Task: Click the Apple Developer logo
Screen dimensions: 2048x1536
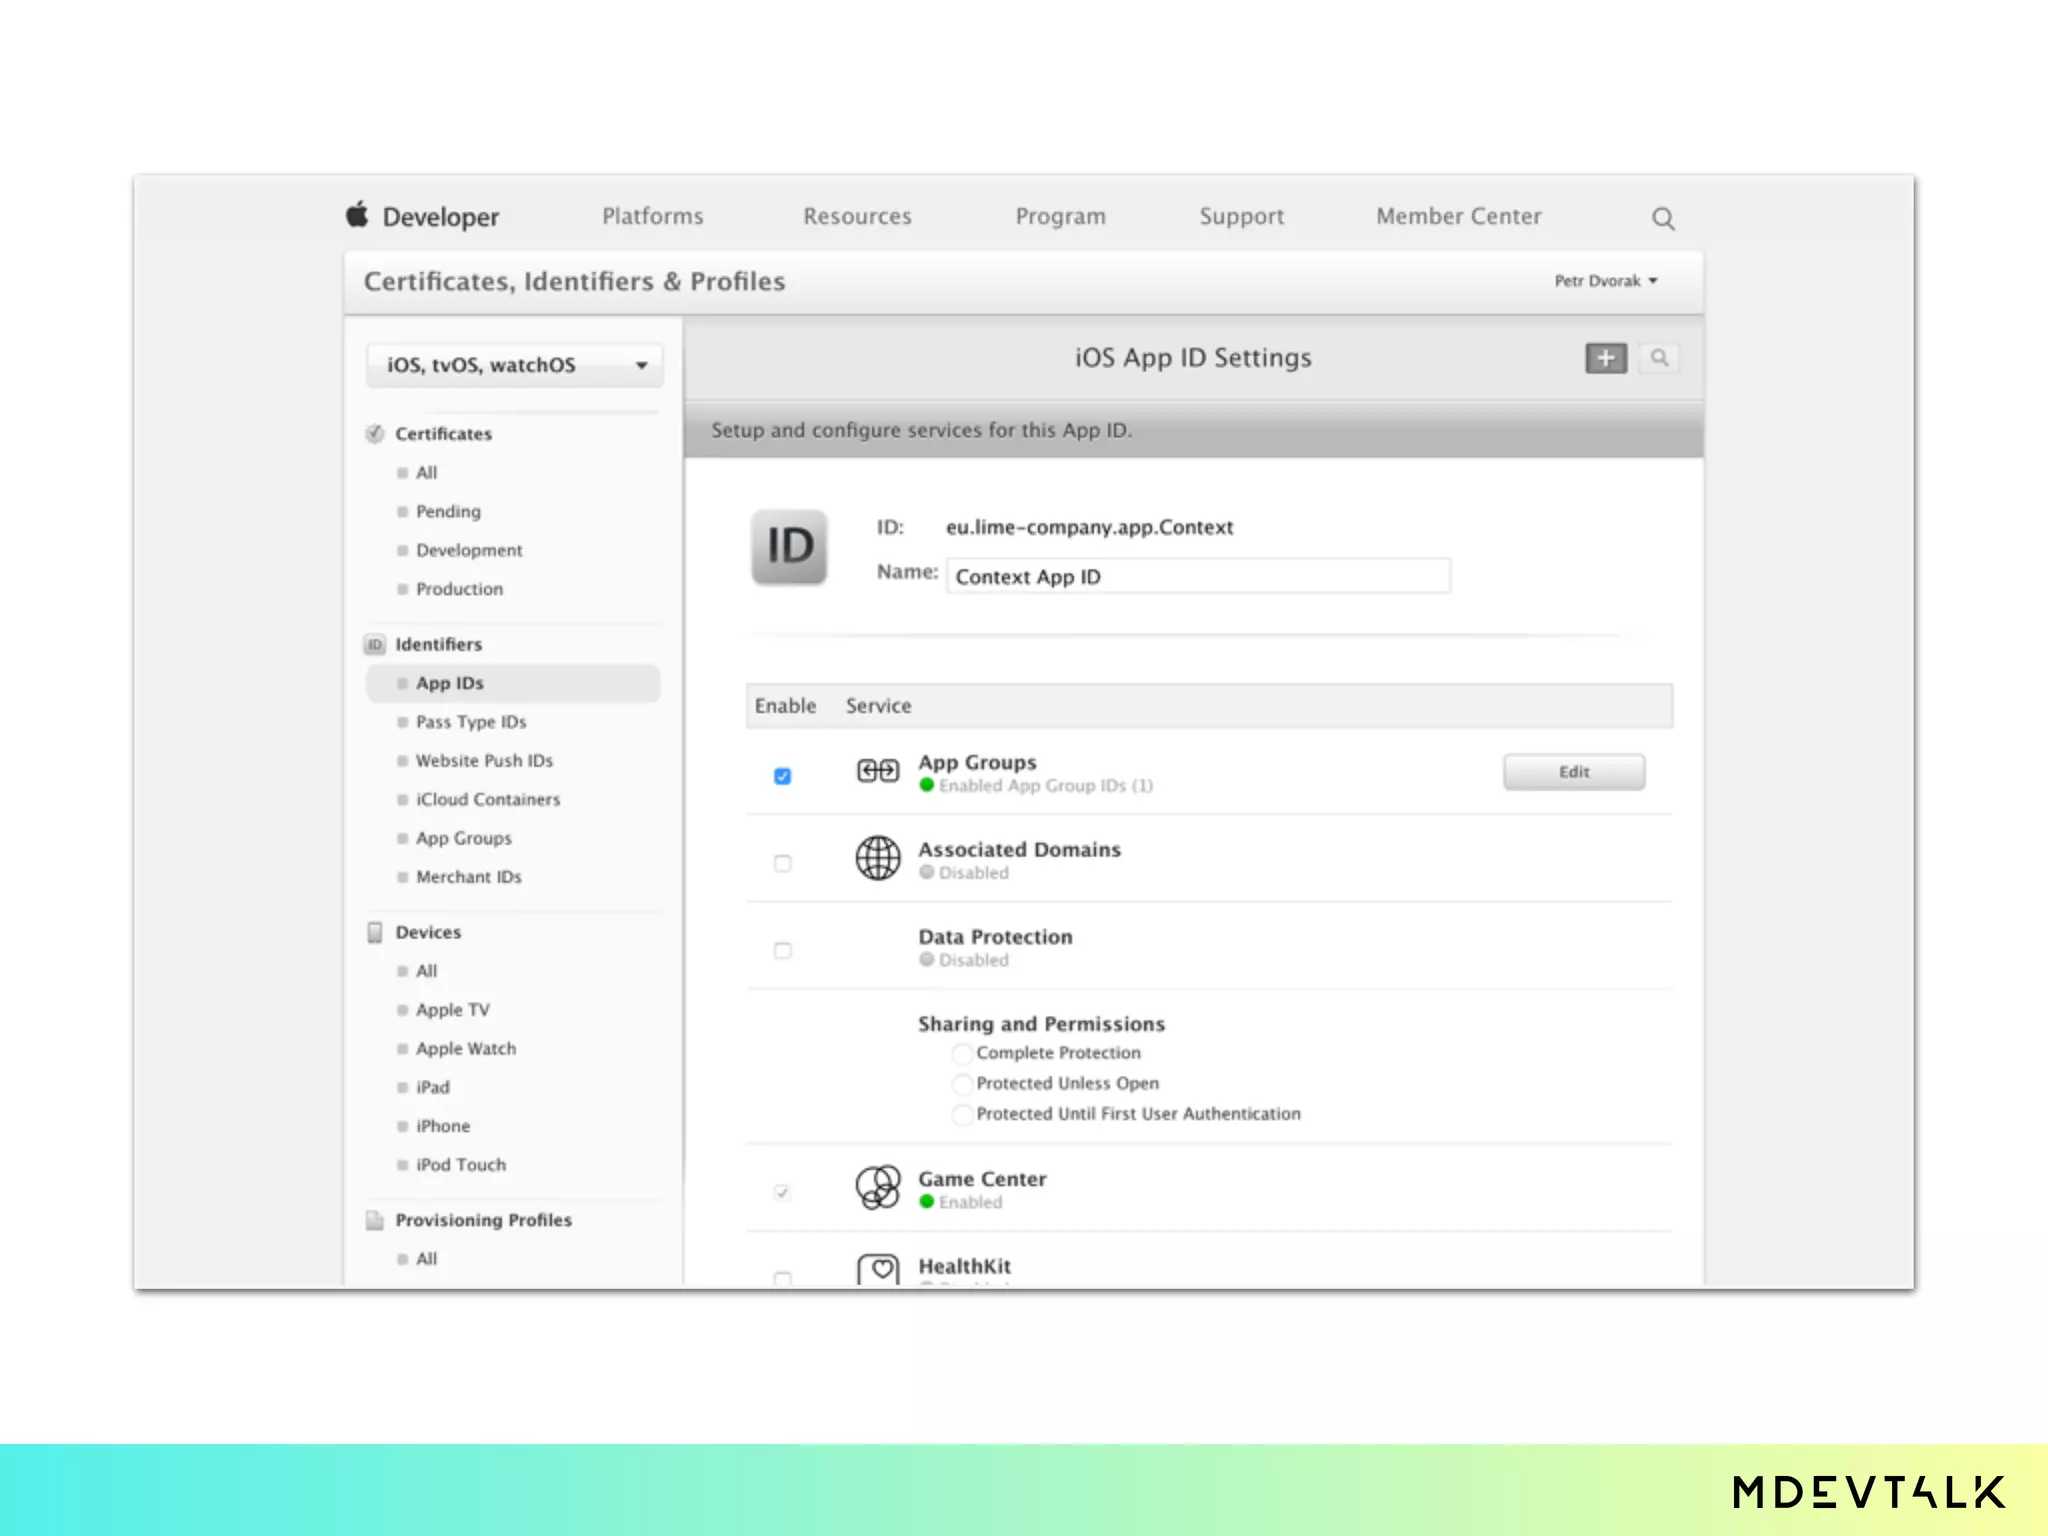Action: pyautogui.click(x=357, y=215)
